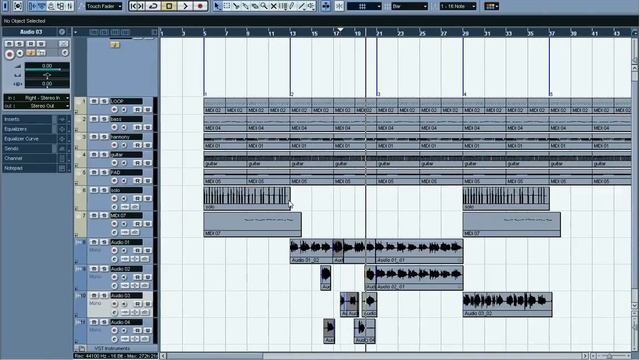Screen dimensions: 640x360
Task: Toggle monitor on the guitar track
Action: click(x=124, y=163)
